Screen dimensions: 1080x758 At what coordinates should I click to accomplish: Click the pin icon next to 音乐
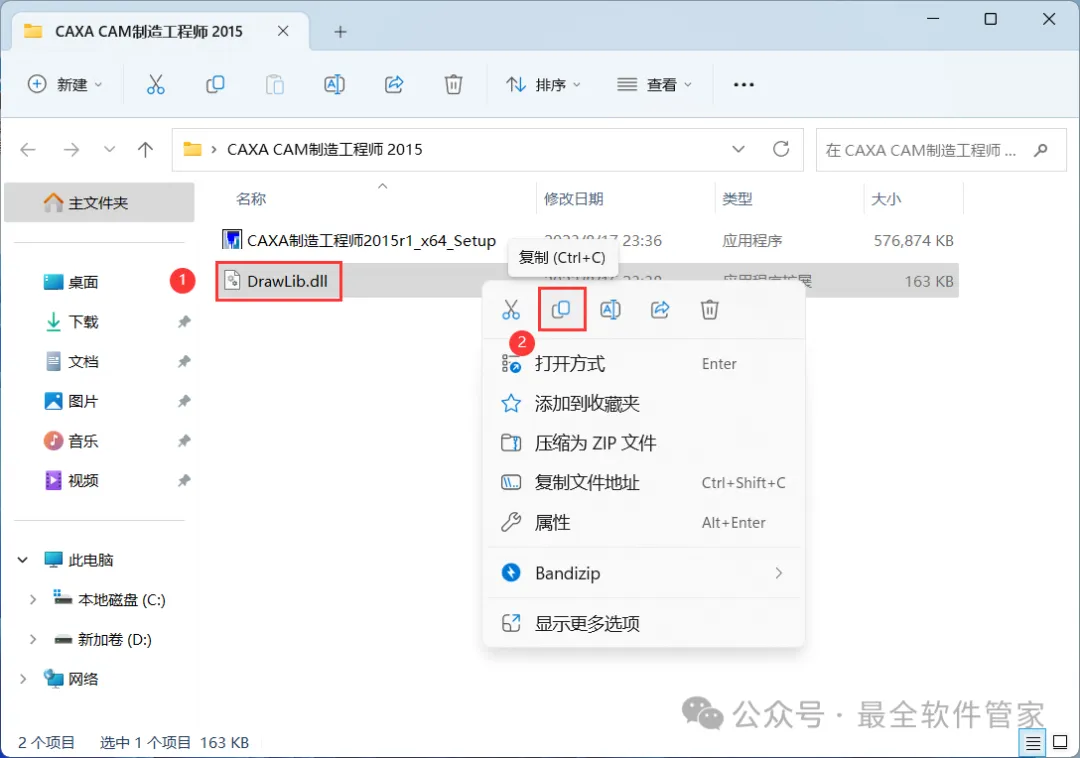184,441
